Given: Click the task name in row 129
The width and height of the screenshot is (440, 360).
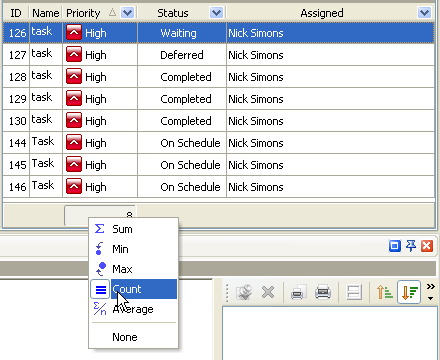Looking at the screenshot, I should pos(42,97).
